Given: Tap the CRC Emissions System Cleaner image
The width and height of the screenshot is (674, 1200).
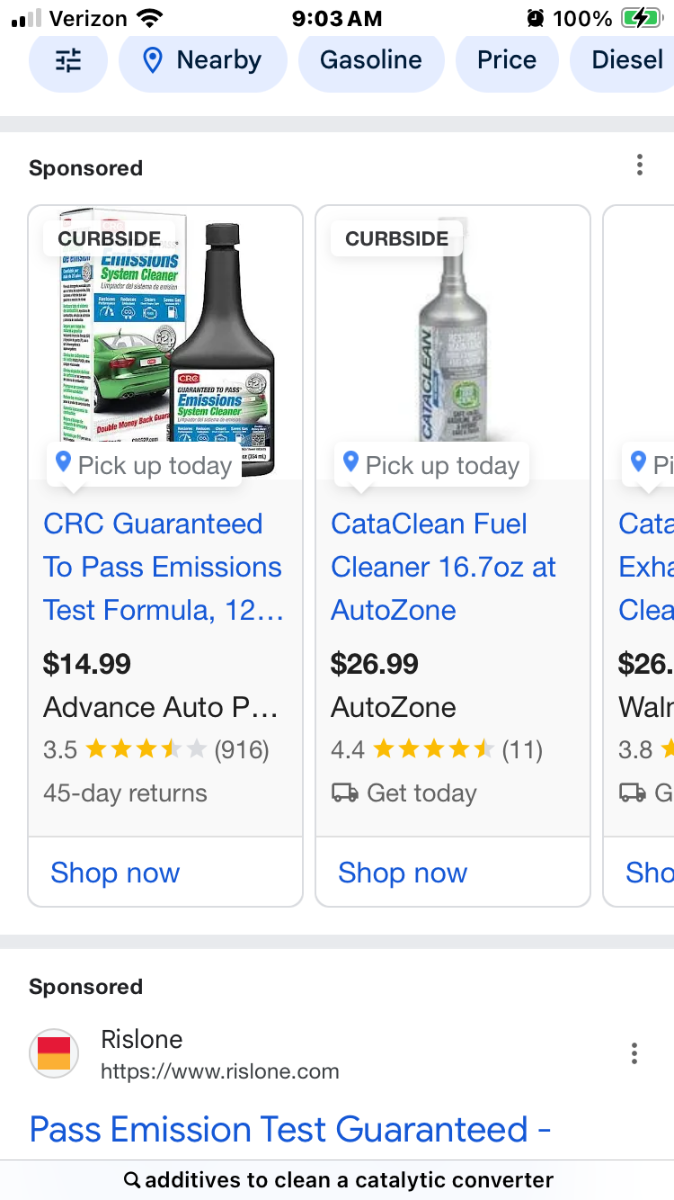Looking at the screenshot, I should tap(165, 330).
